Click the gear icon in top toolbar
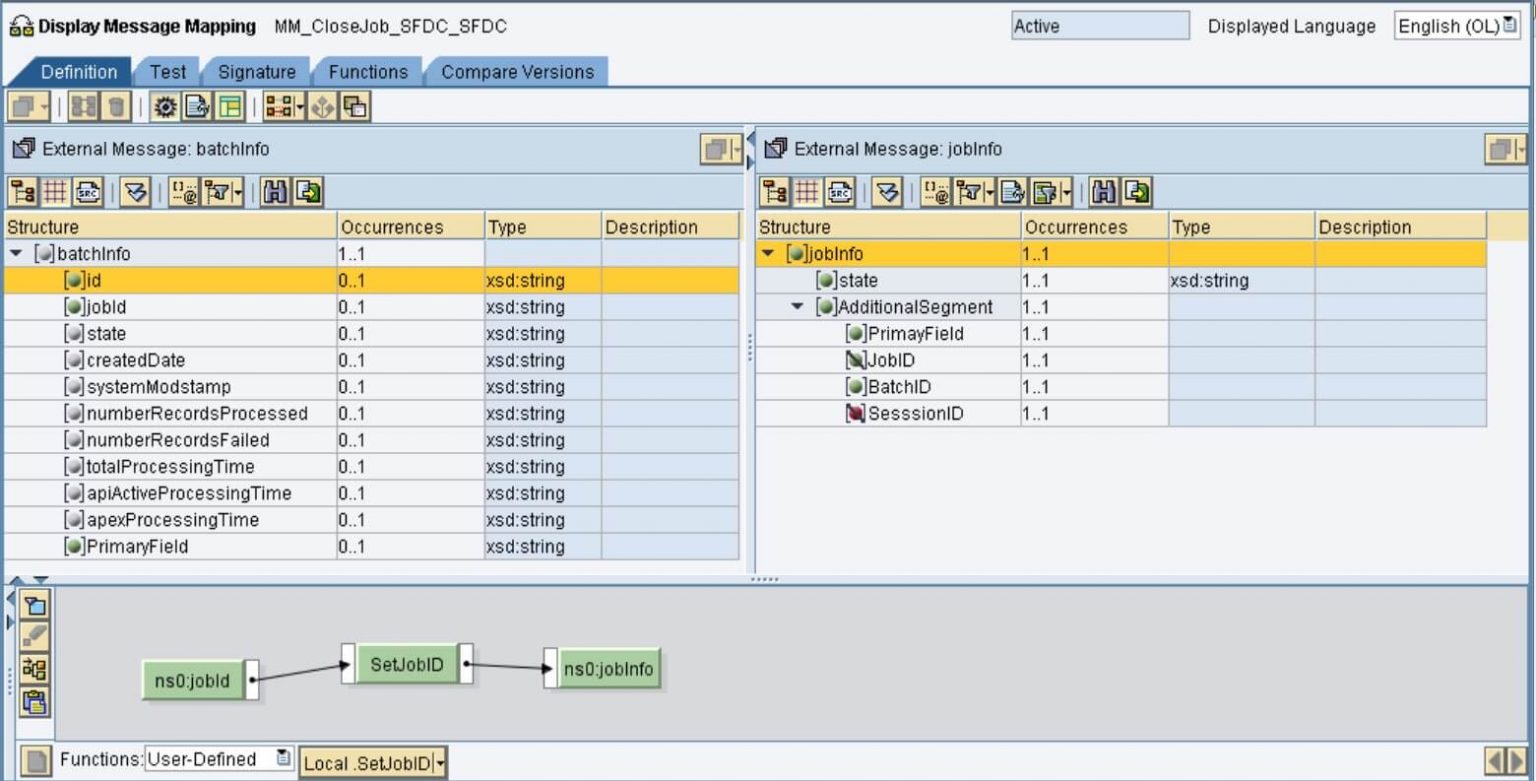The width and height of the screenshot is (1536, 781). [165, 107]
